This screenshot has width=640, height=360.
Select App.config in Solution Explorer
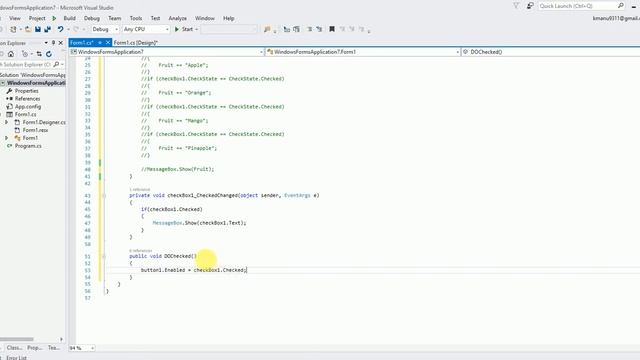28,107
